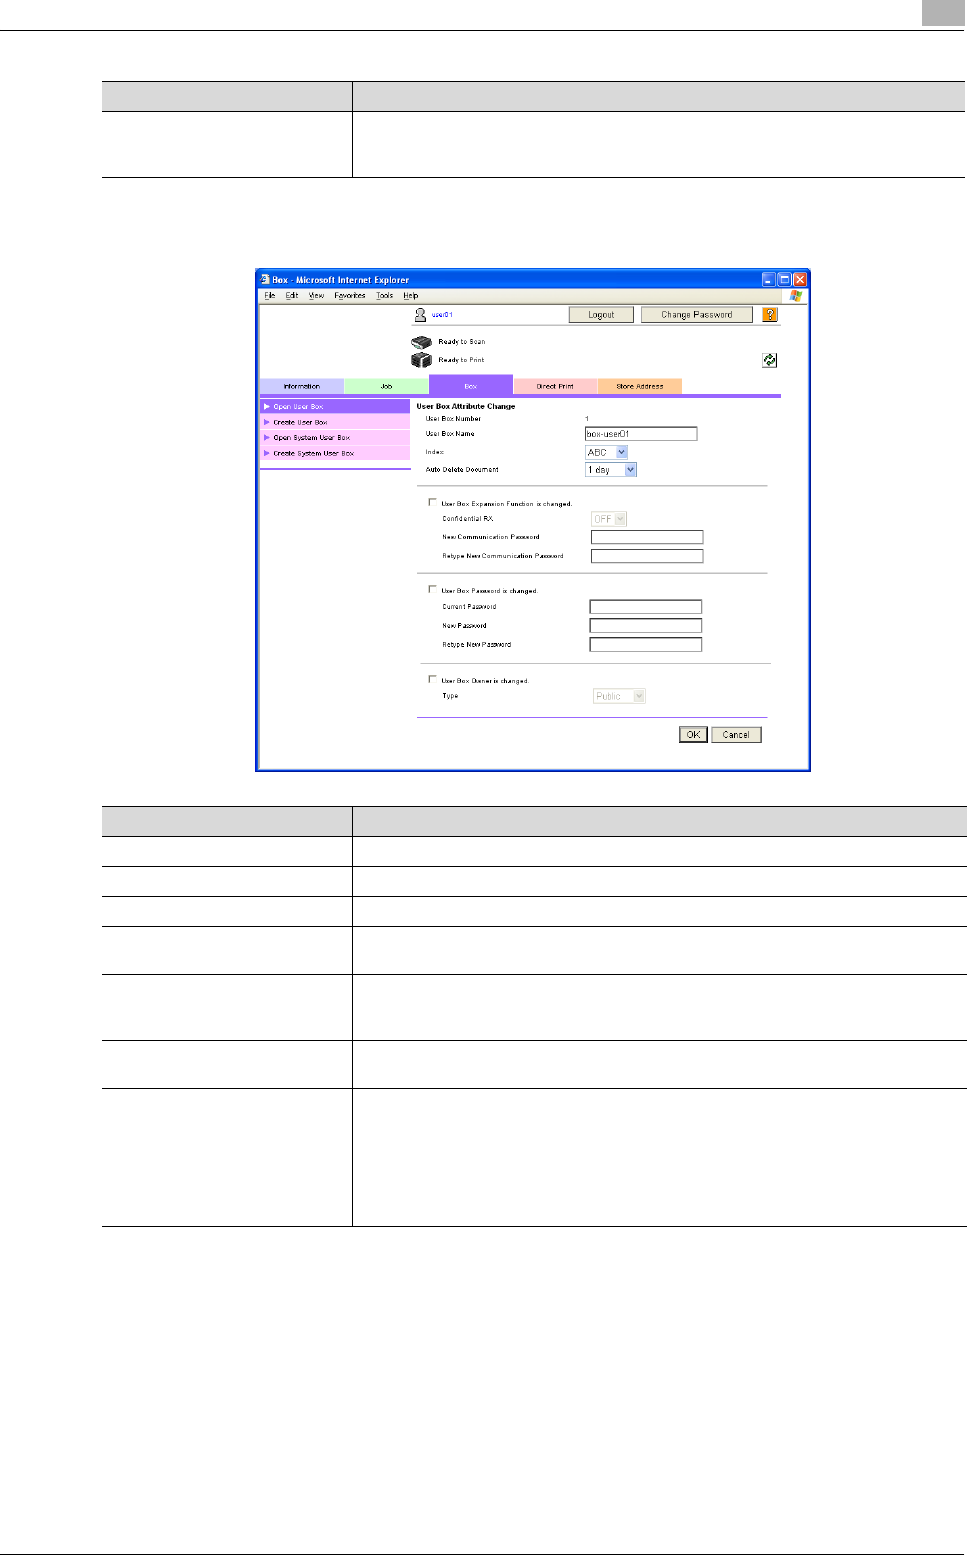Switch to the Job tab
Screen dimensions: 967x1555
[x=386, y=386]
